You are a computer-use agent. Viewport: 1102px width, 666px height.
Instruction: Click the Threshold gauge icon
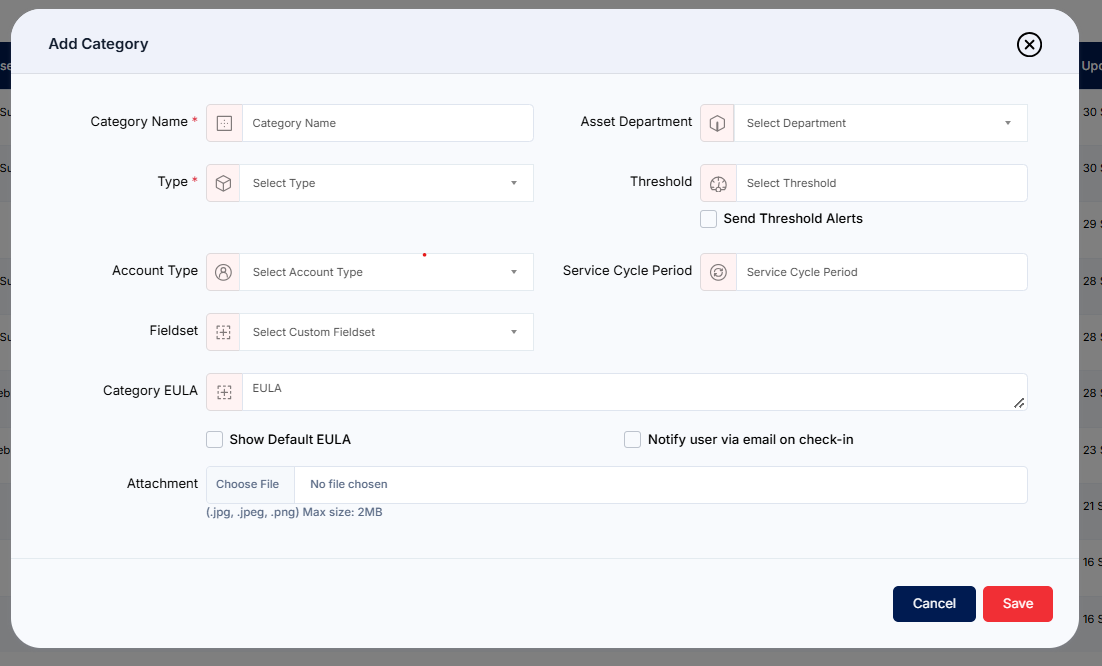point(718,183)
